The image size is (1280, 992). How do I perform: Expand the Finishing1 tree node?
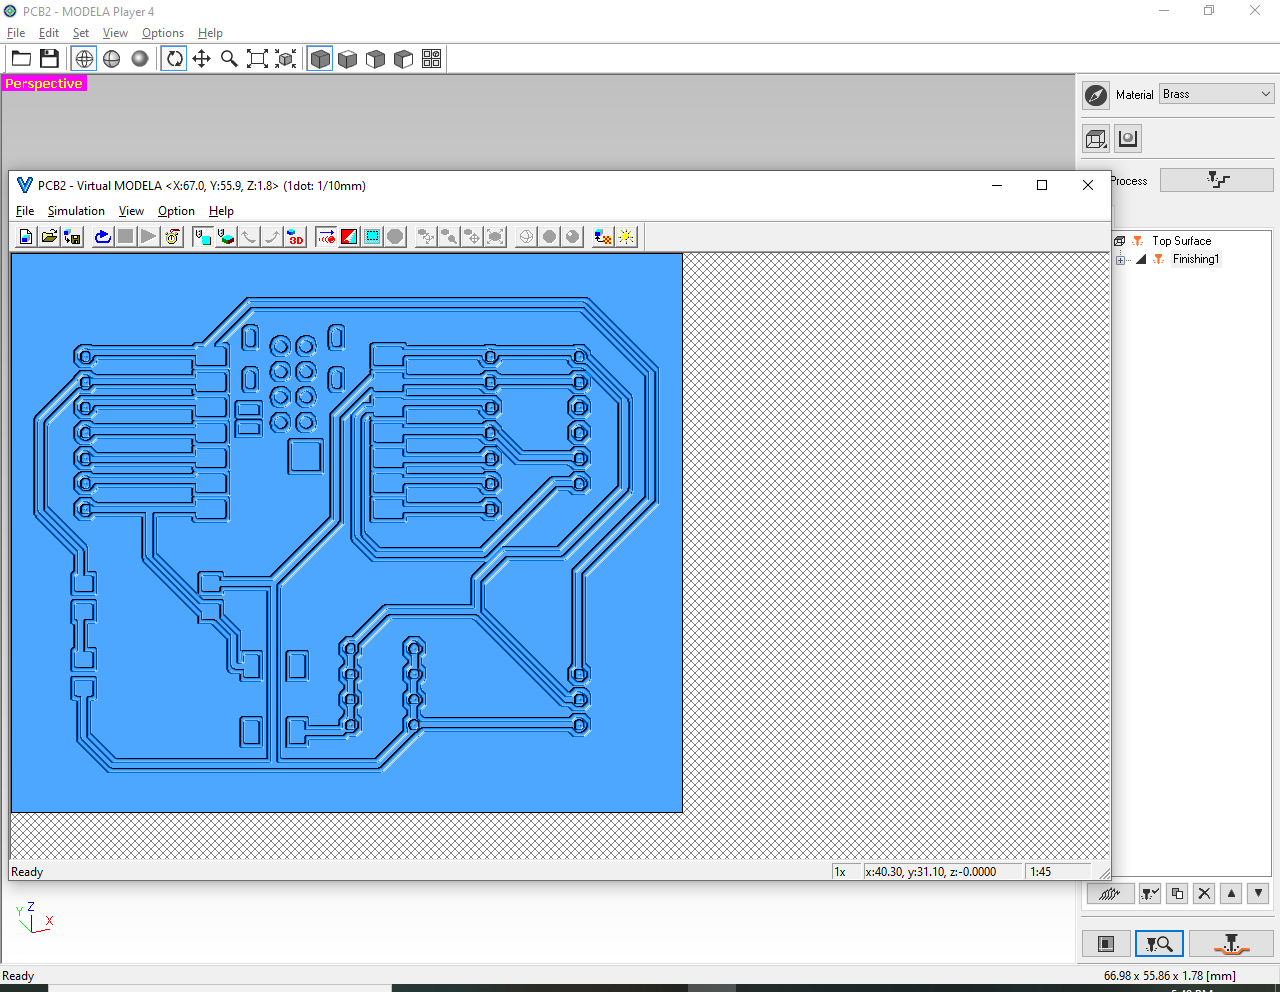tap(1120, 258)
